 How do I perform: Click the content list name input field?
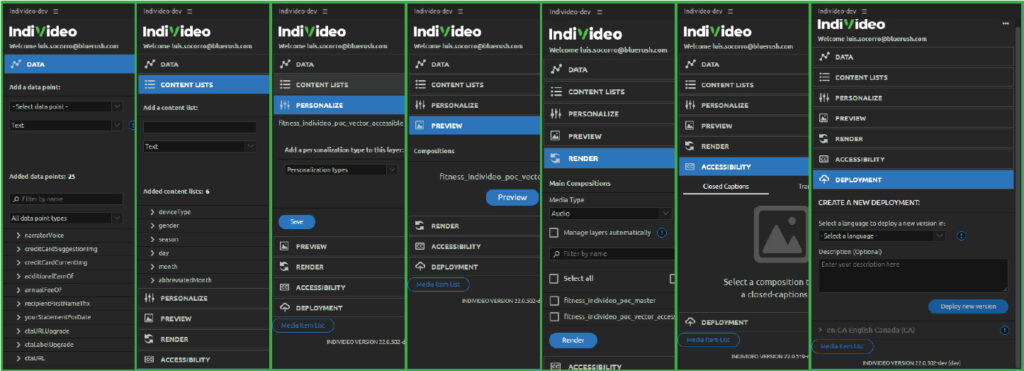[x=200, y=127]
